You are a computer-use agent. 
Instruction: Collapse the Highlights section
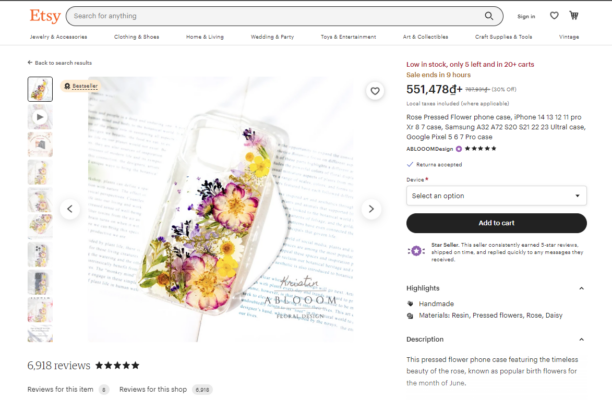[581, 288]
